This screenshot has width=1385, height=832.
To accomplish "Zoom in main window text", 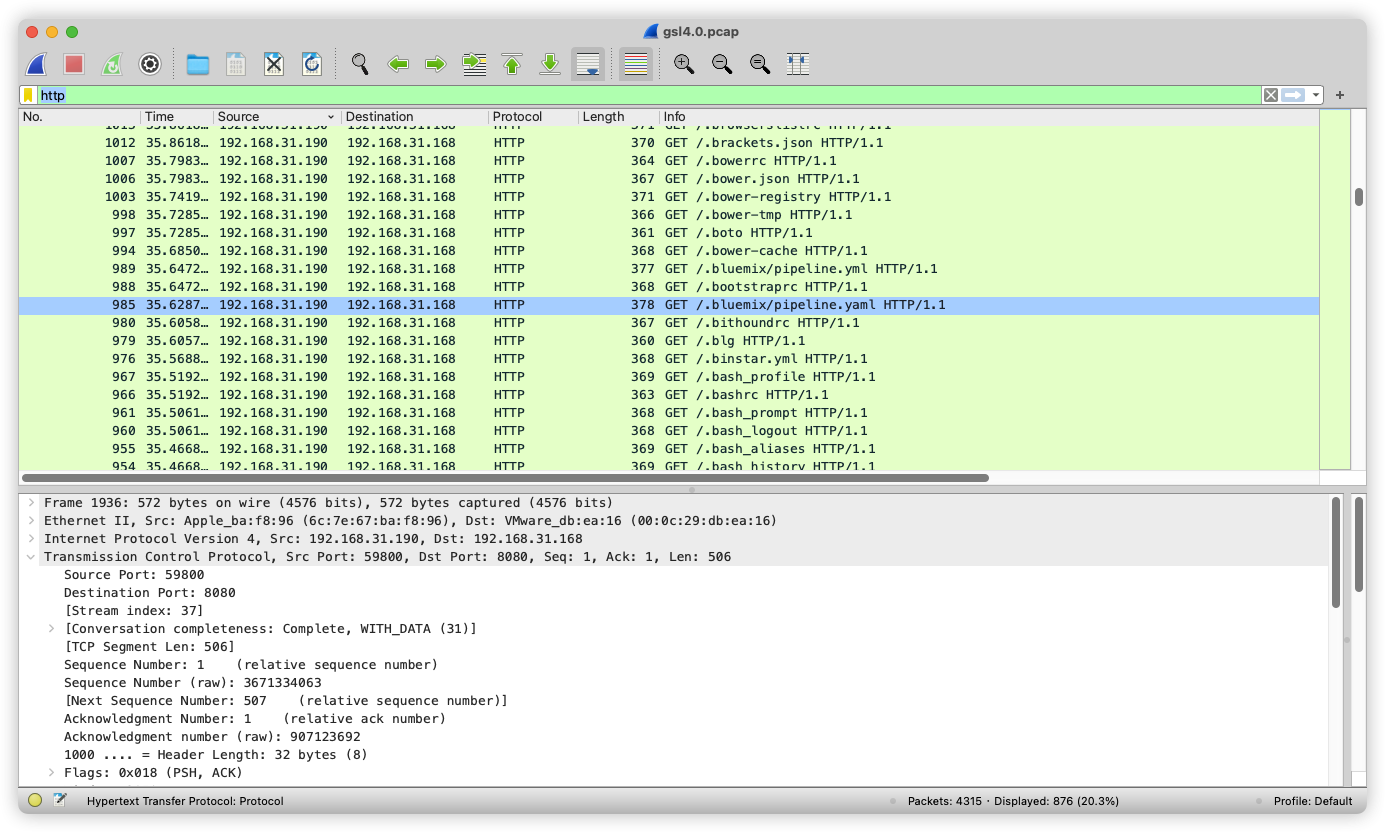I will pyautogui.click(x=684, y=64).
